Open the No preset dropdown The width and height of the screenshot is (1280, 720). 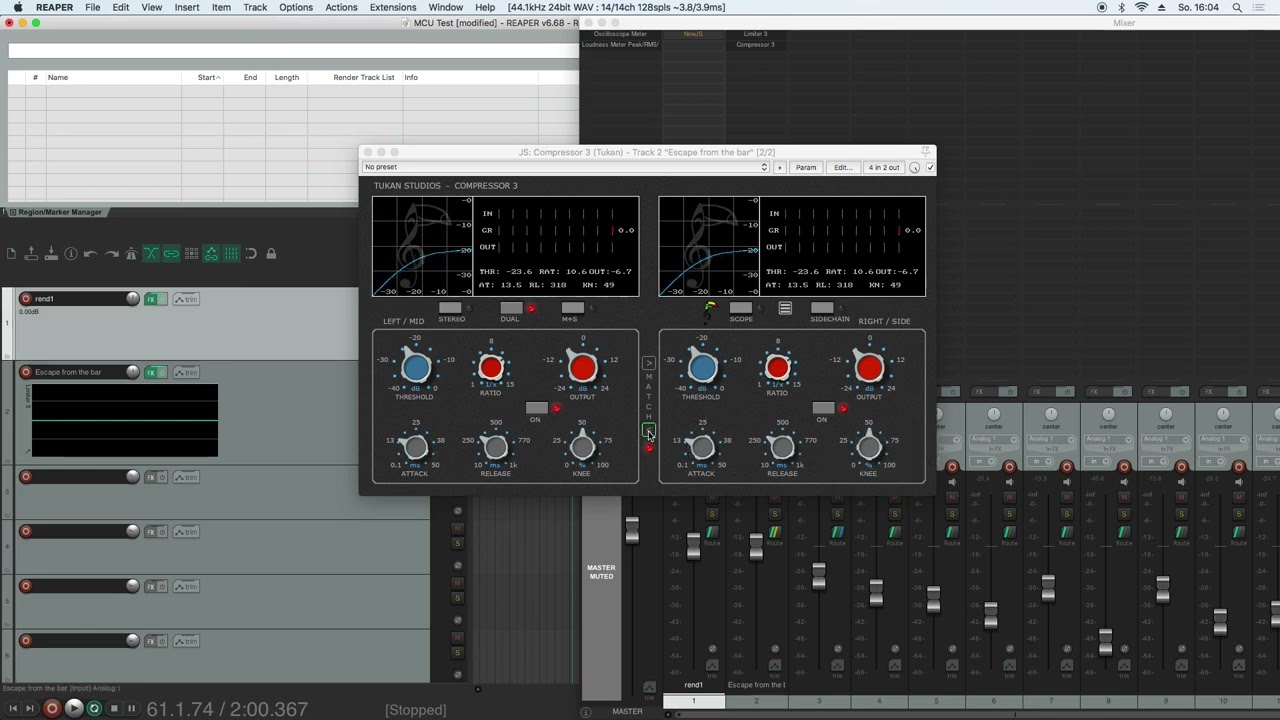pyautogui.click(x=565, y=167)
